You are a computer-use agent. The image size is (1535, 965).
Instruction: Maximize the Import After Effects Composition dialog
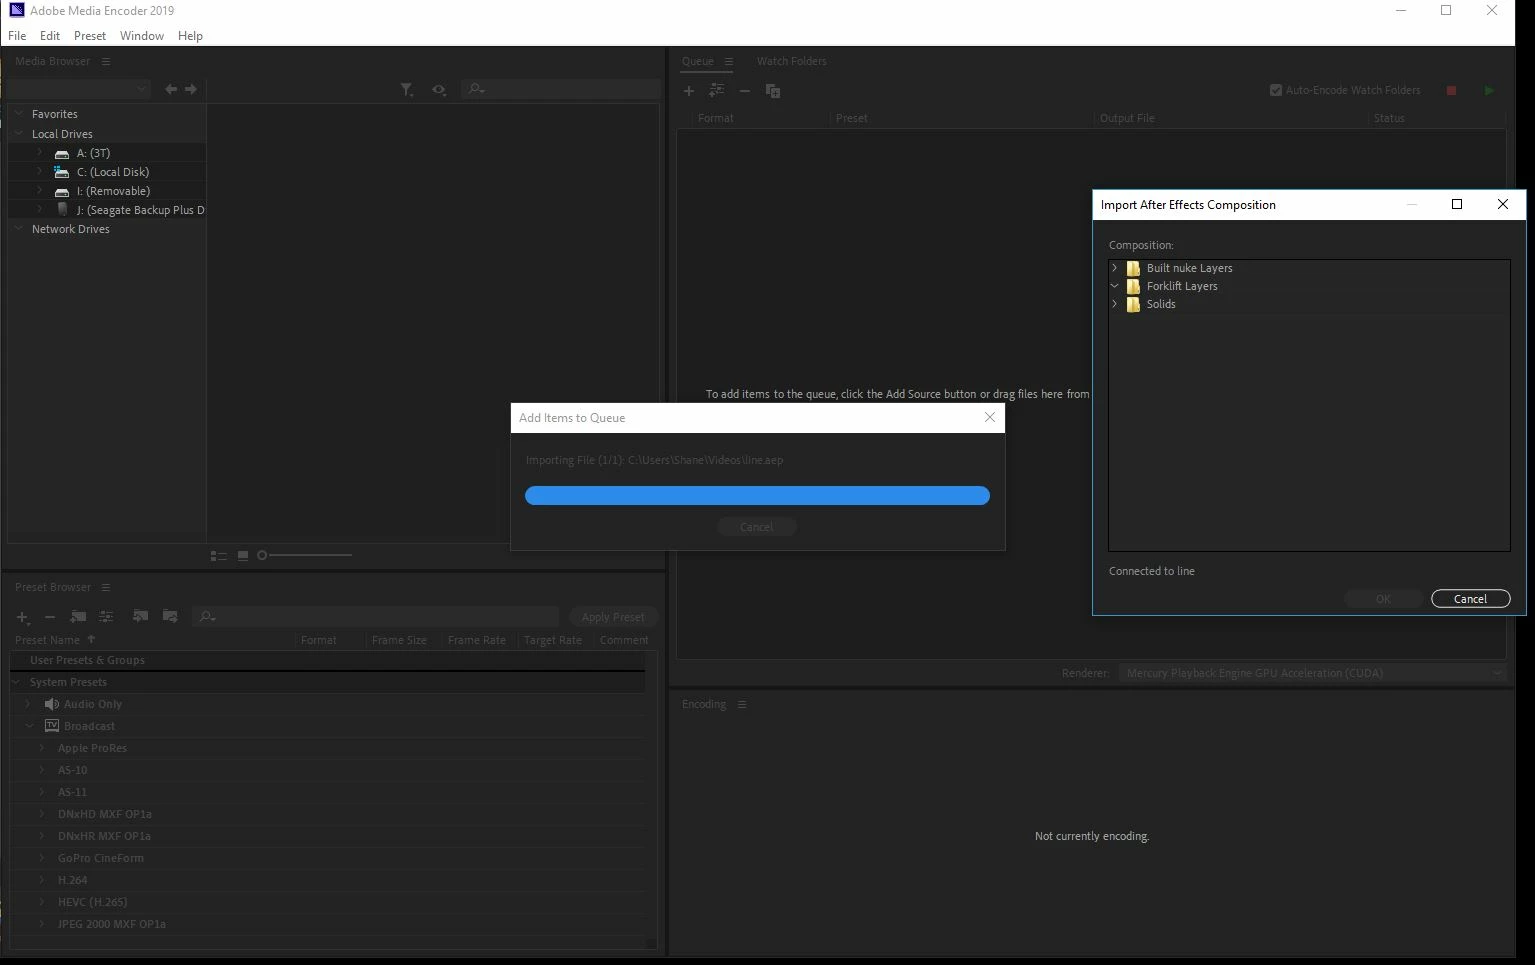[x=1457, y=204]
